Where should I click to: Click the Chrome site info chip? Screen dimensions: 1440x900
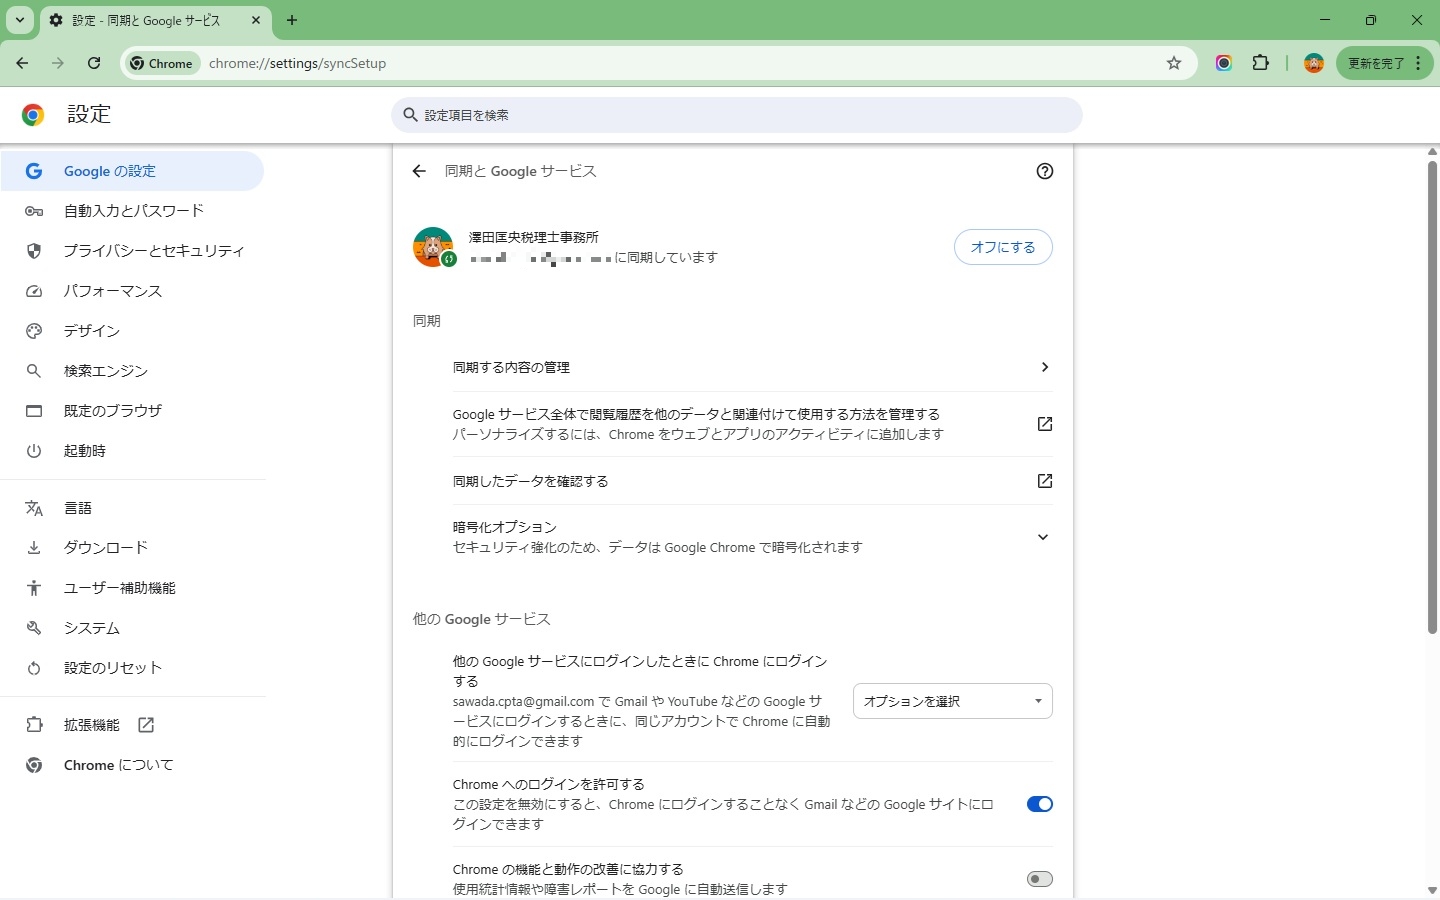point(162,63)
